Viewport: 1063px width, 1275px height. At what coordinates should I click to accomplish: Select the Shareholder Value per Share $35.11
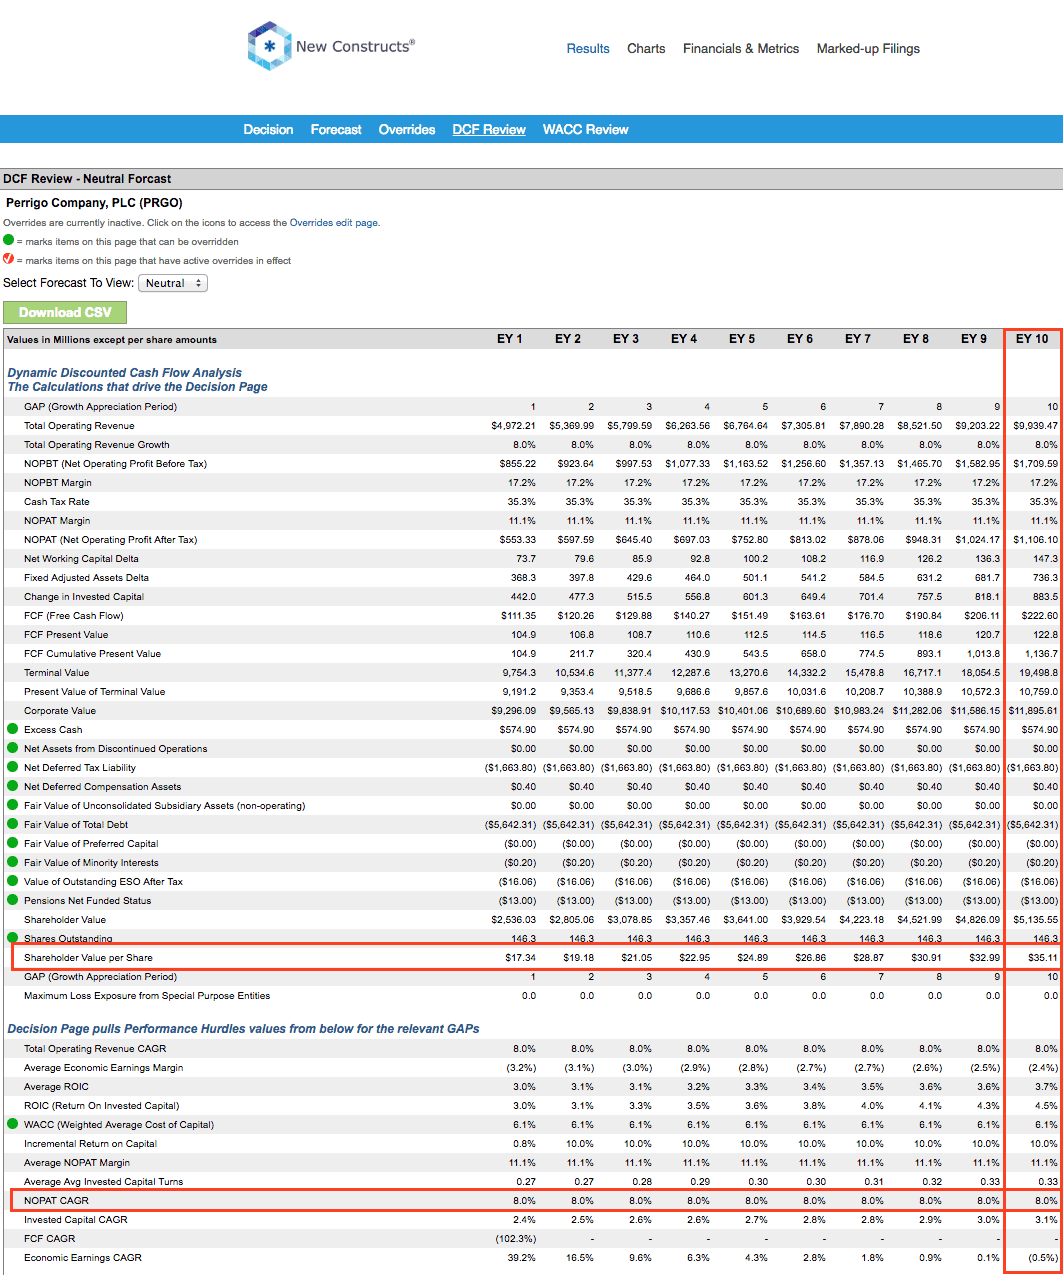[x=1043, y=958]
